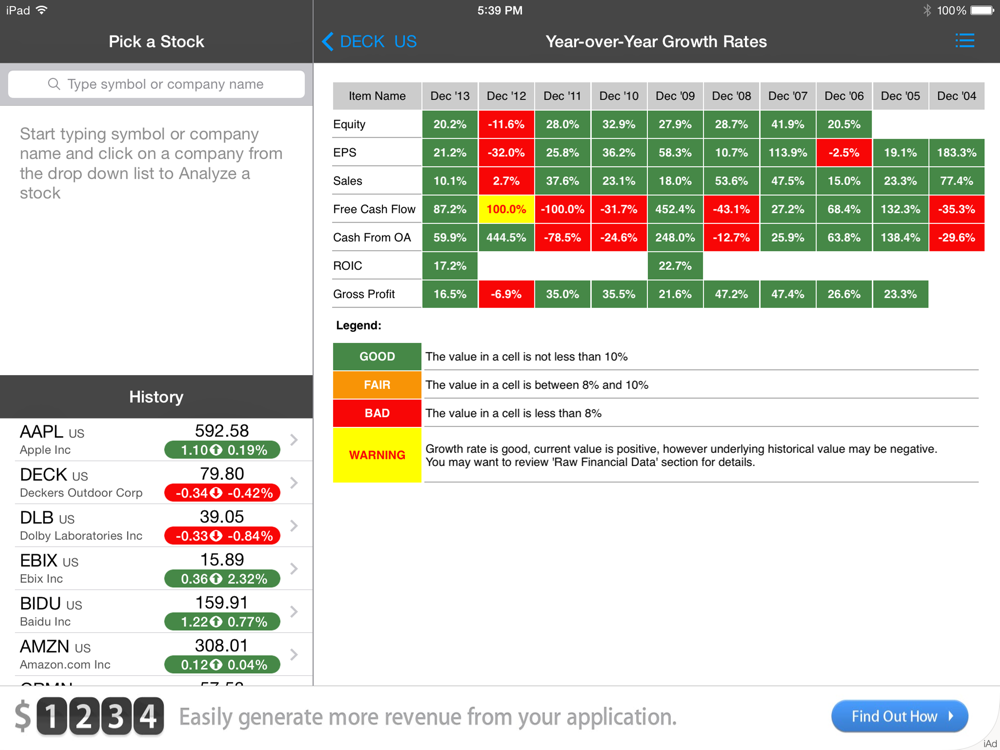Click the orange FAIR legend swatch
The image size is (1000, 750).
tap(377, 385)
